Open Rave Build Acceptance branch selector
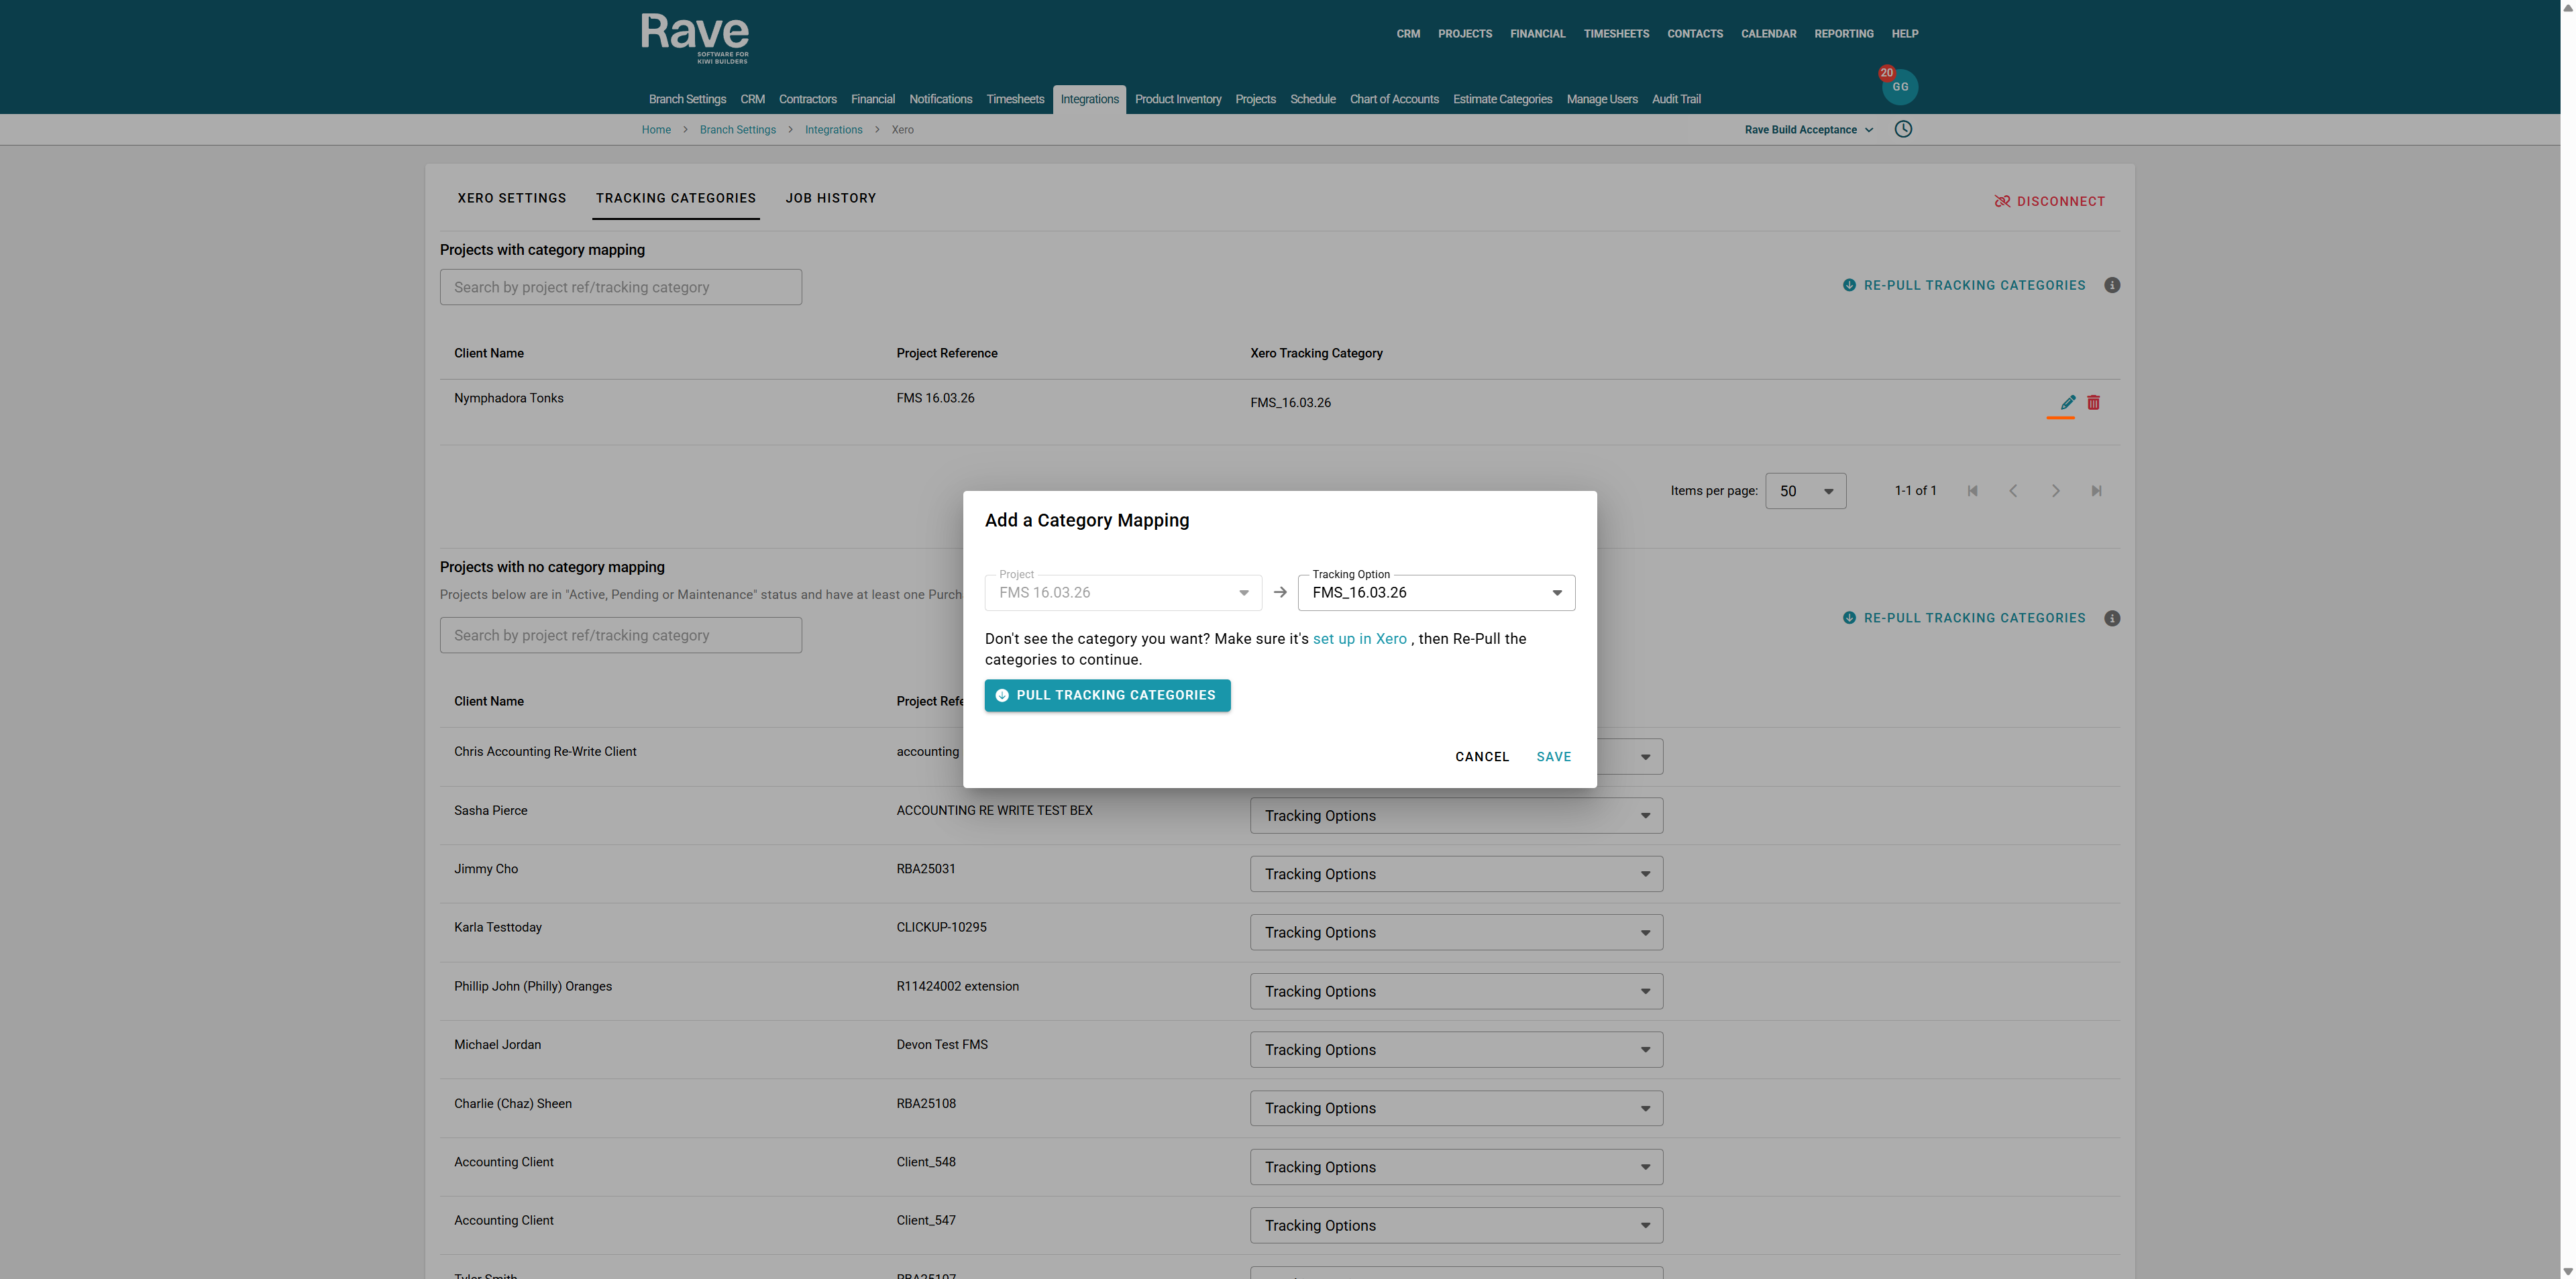The image size is (2576, 1279). (x=1808, y=130)
